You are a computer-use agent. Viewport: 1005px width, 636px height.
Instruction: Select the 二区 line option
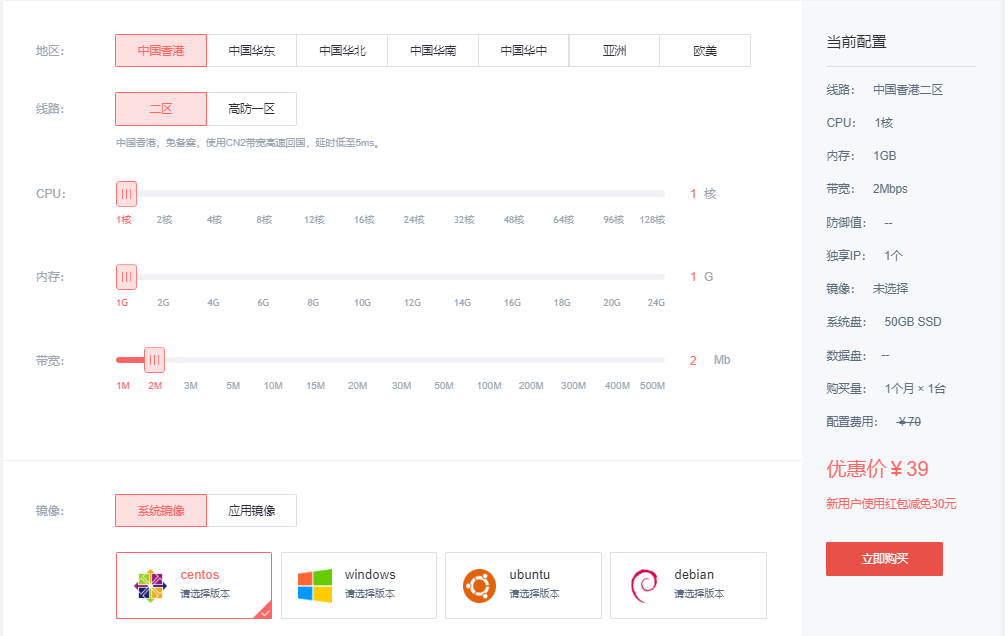(161, 109)
